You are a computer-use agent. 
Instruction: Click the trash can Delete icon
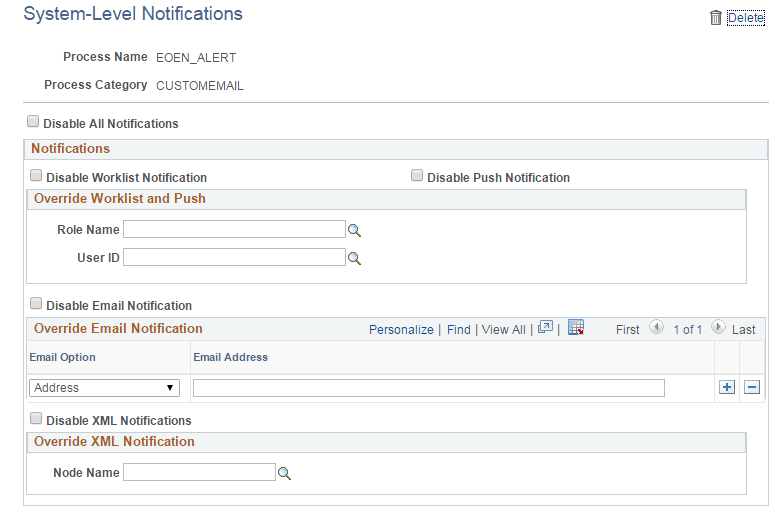point(716,18)
